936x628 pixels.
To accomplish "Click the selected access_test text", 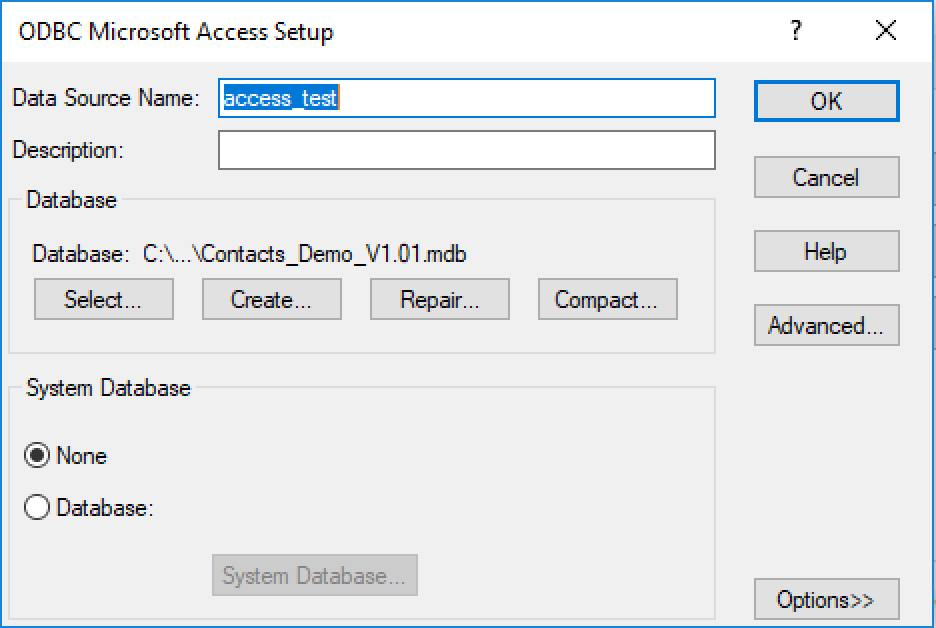I will coord(281,98).
